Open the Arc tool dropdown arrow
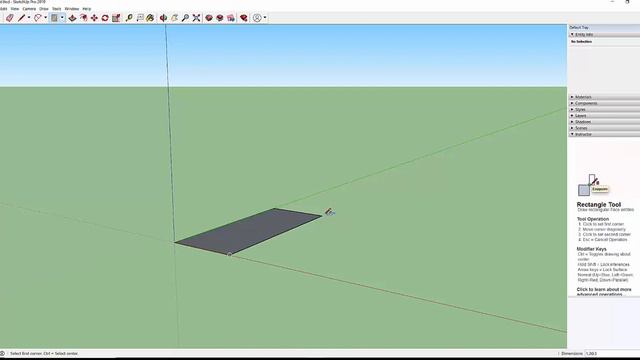This screenshot has height=360, width=640. pos(45,18)
